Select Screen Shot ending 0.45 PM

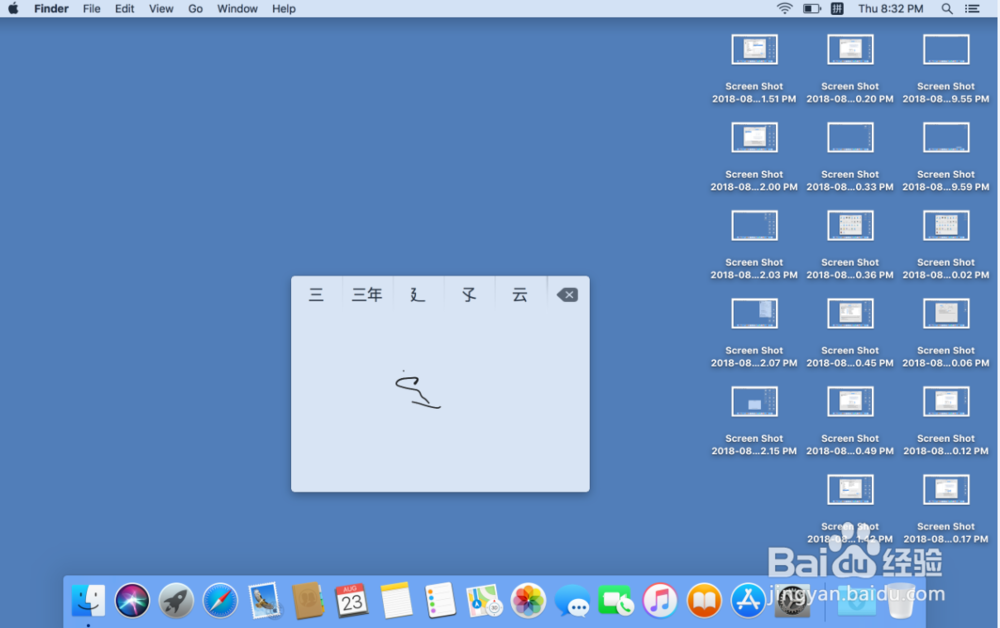click(x=850, y=333)
